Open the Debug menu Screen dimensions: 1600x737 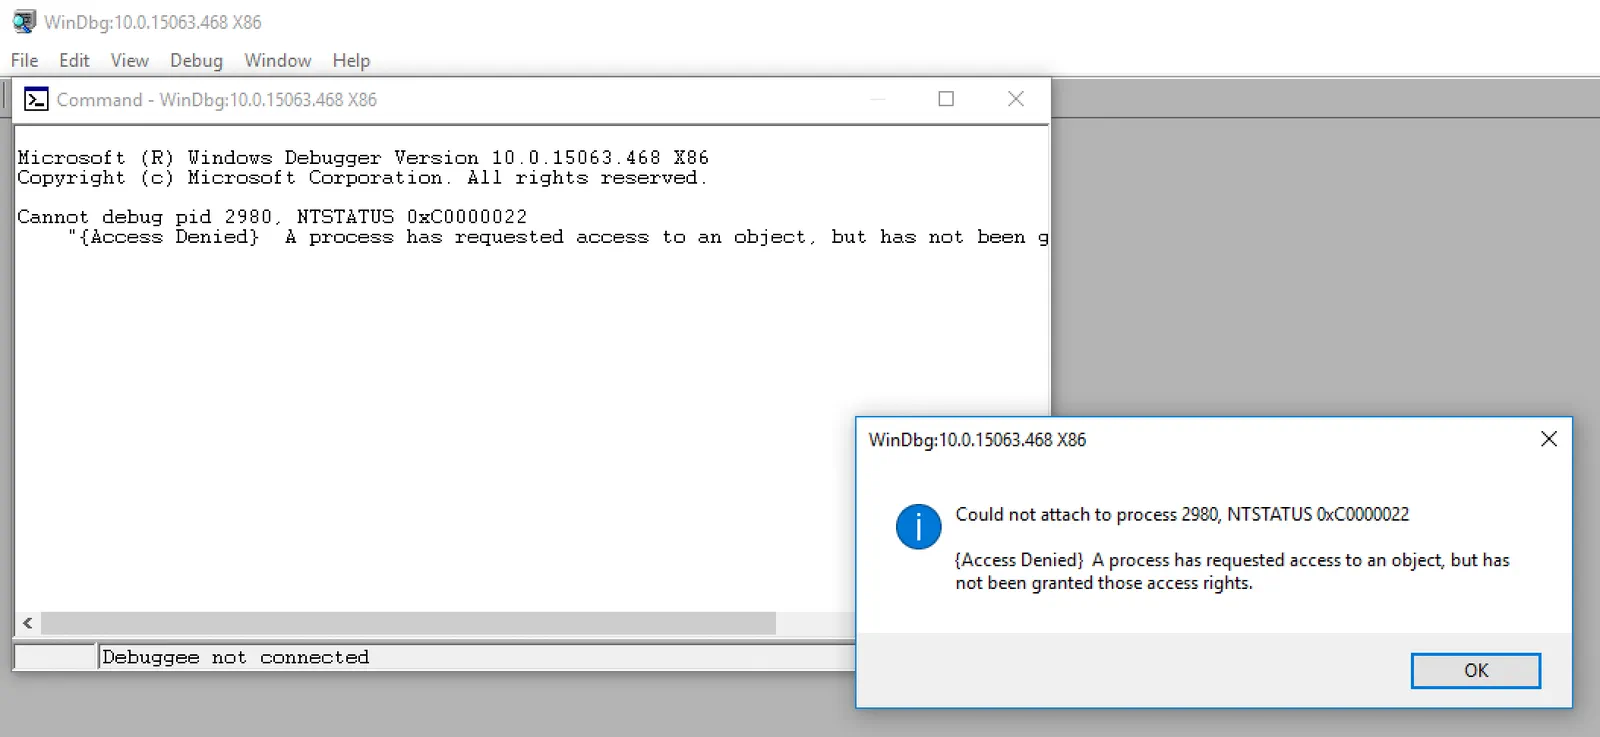tap(196, 60)
